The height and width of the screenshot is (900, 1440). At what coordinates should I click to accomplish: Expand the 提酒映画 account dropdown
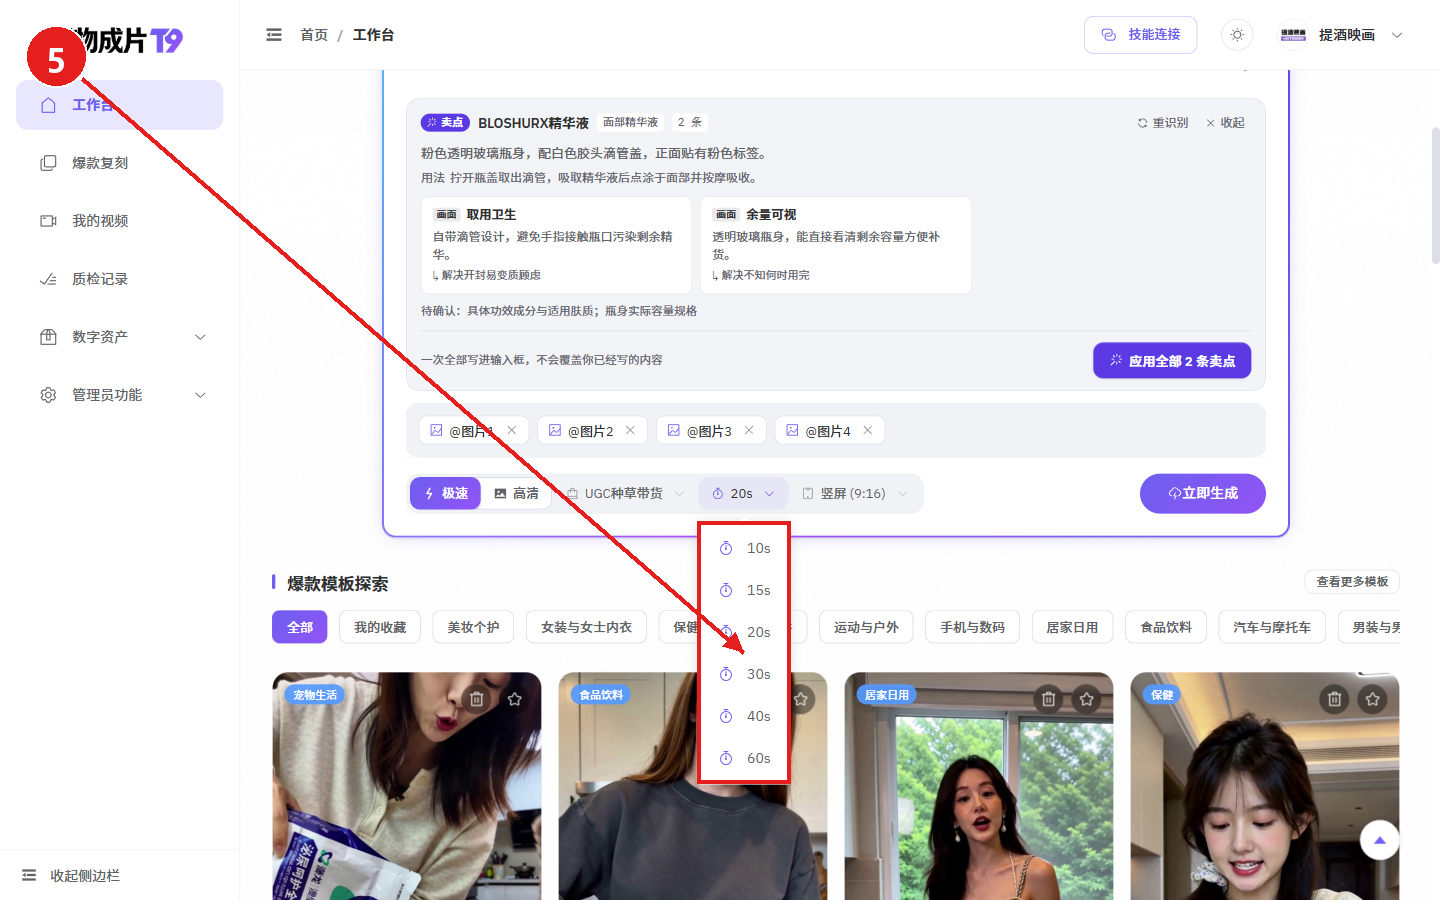[1342, 35]
